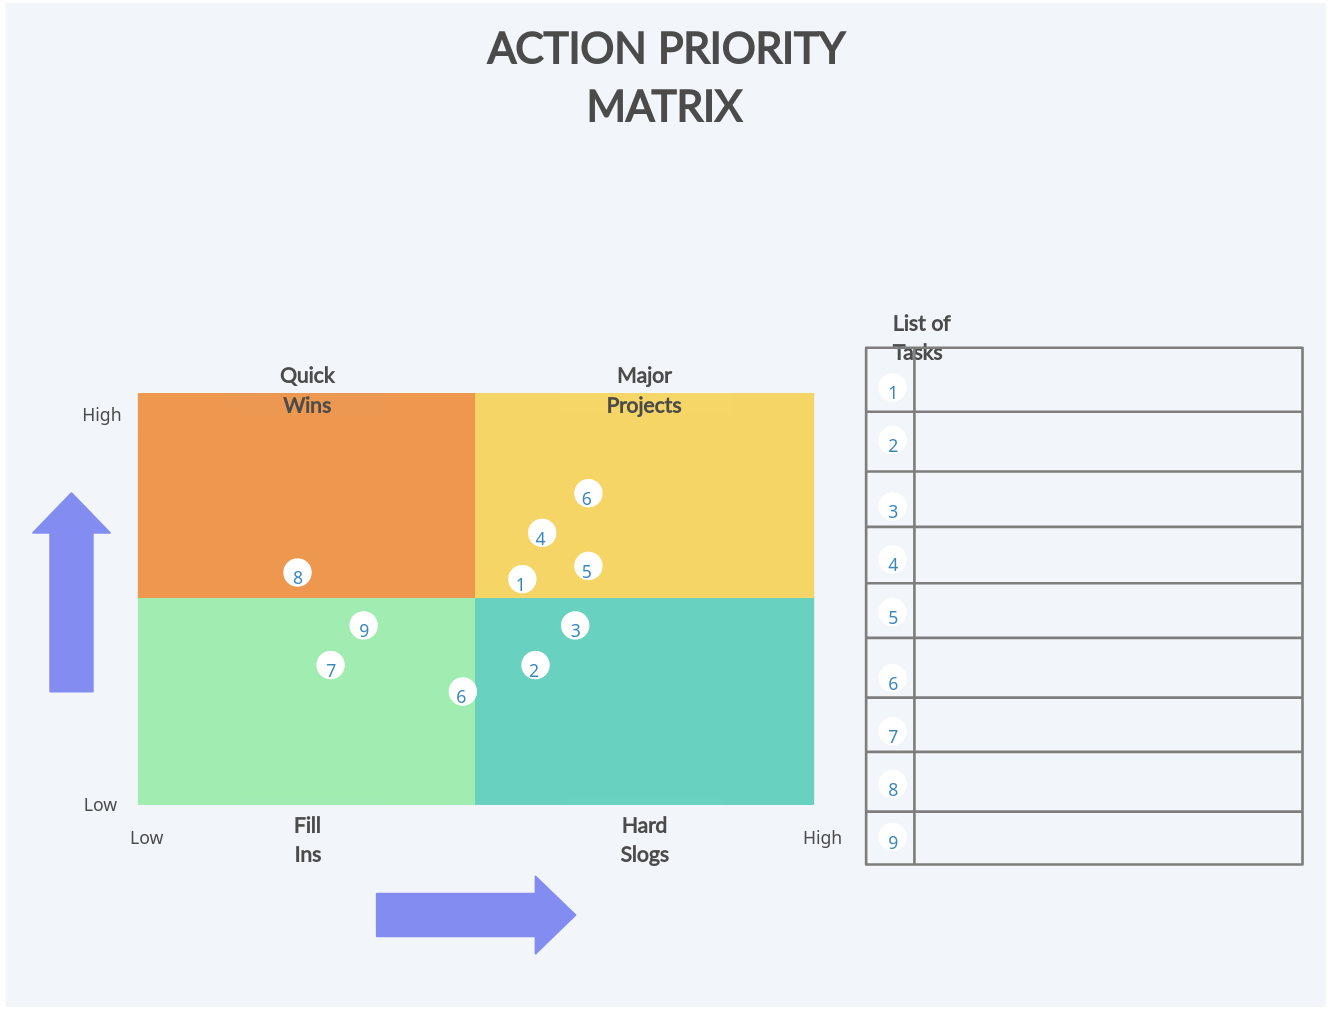Click the empty task field beside number 5
The height and width of the screenshot is (1010, 1329).
[x=1108, y=611]
